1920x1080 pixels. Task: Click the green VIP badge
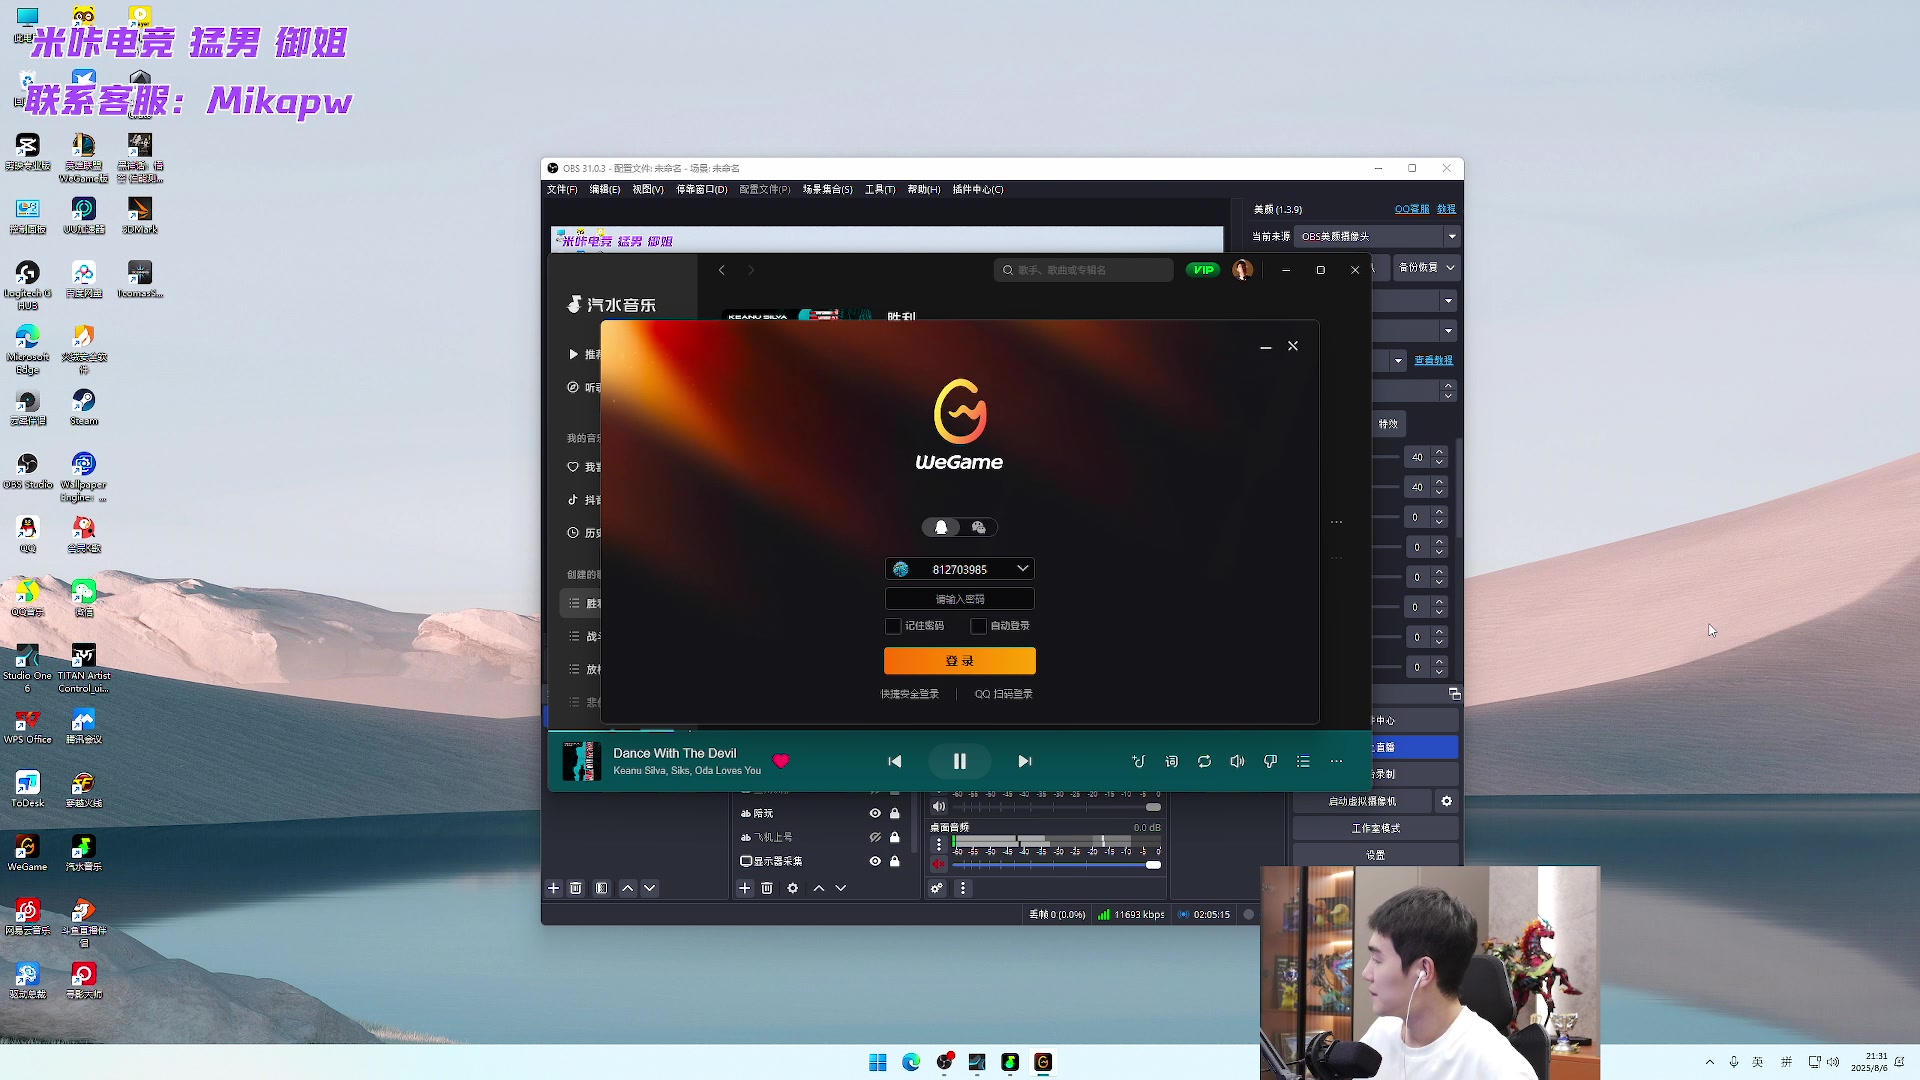(x=1203, y=270)
